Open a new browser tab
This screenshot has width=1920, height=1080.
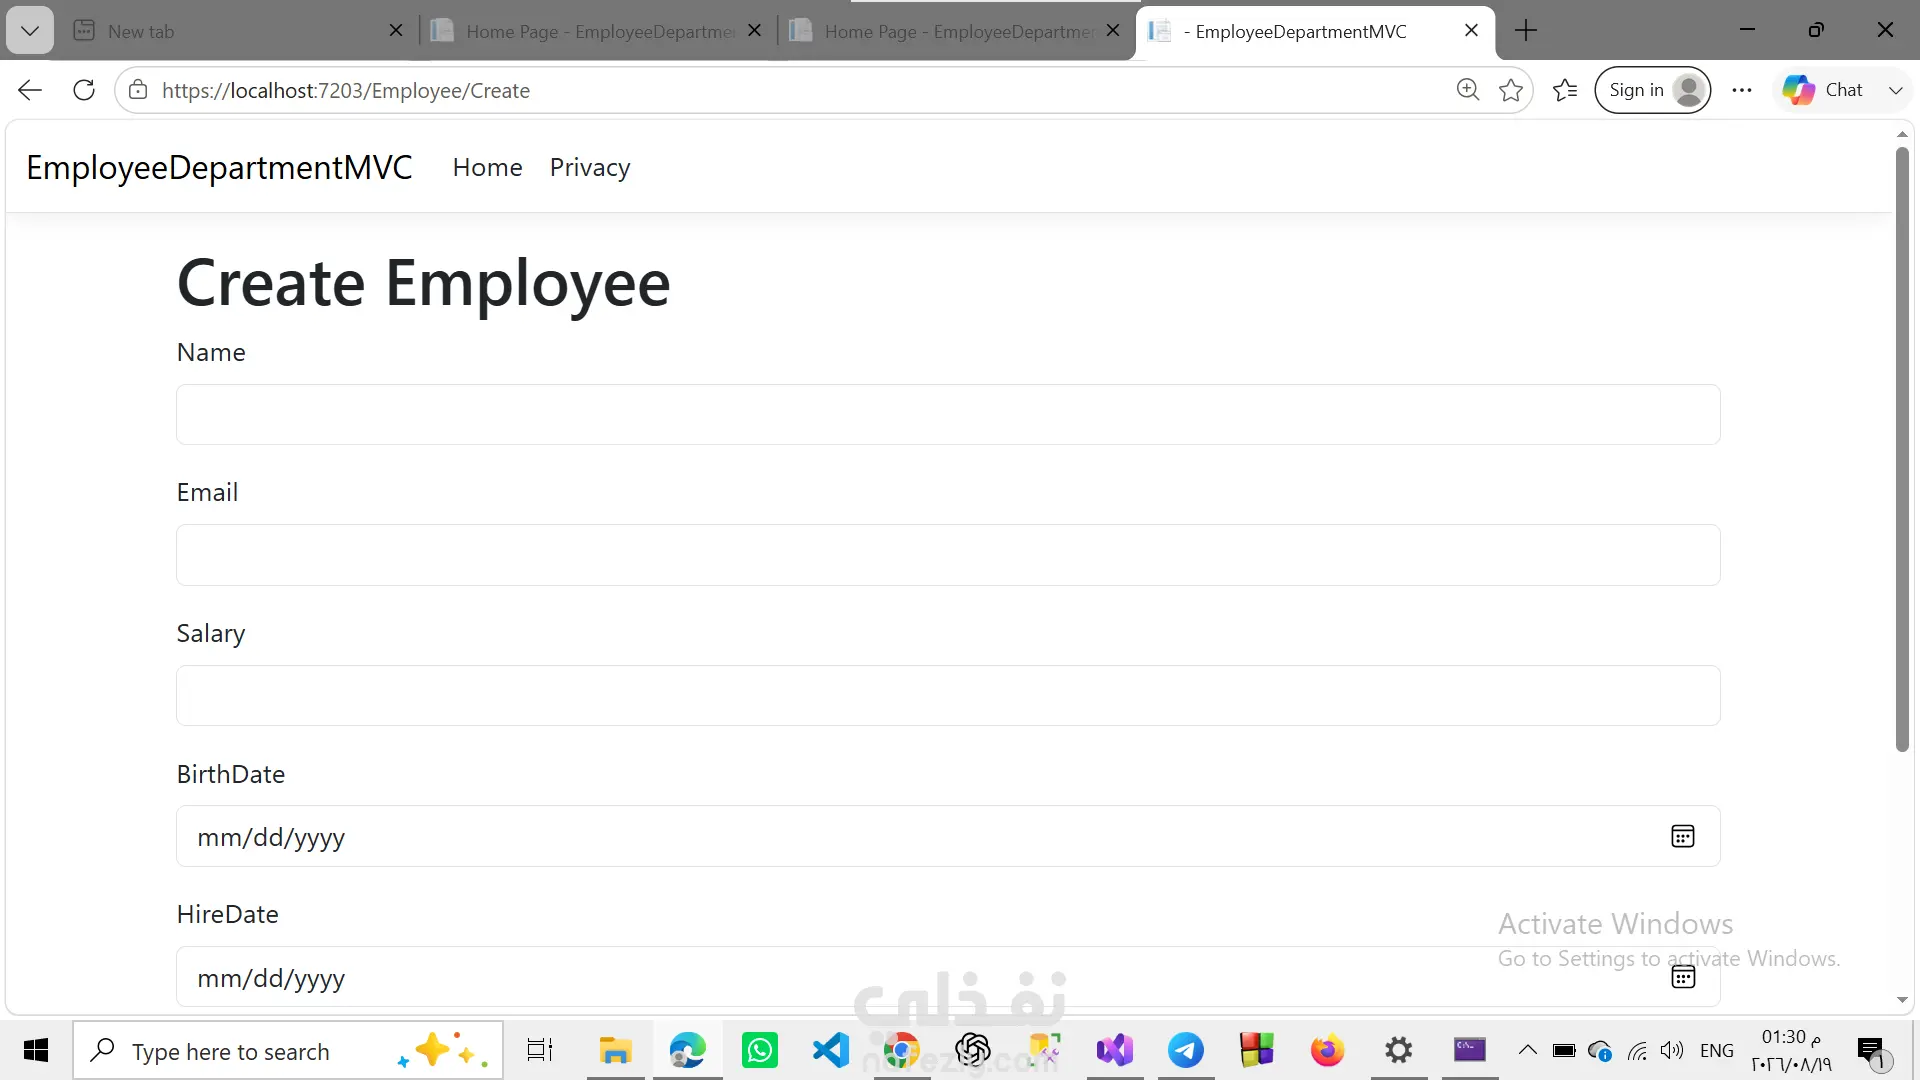(x=1526, y=31)
